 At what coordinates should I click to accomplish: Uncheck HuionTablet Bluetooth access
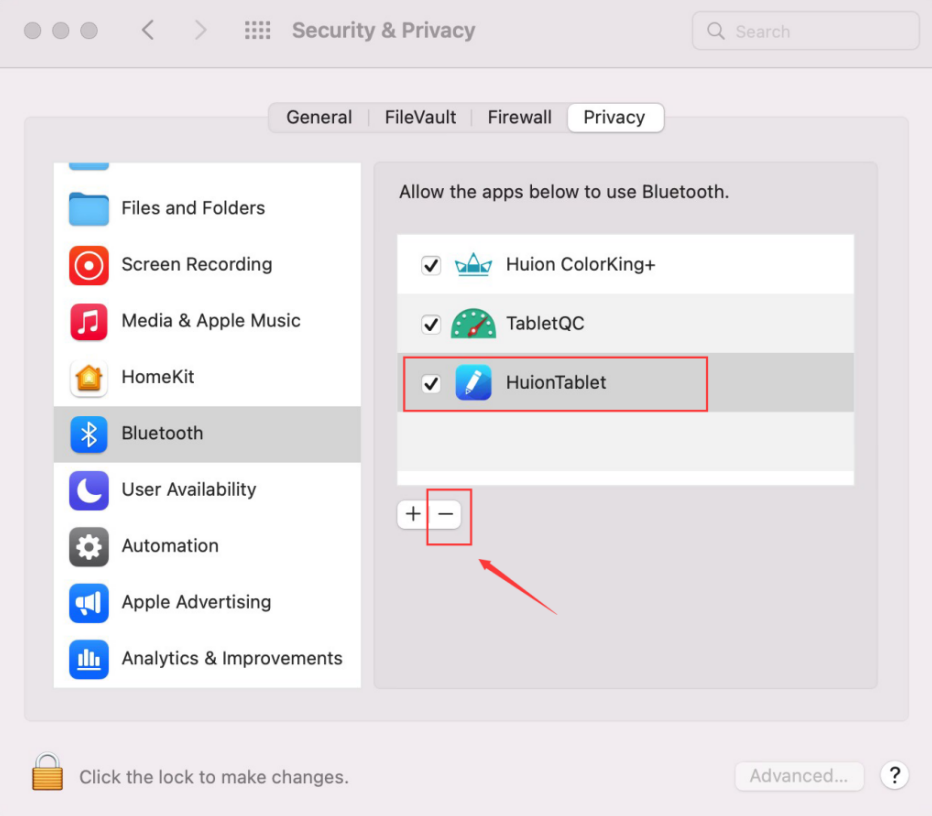click(431, 383)
